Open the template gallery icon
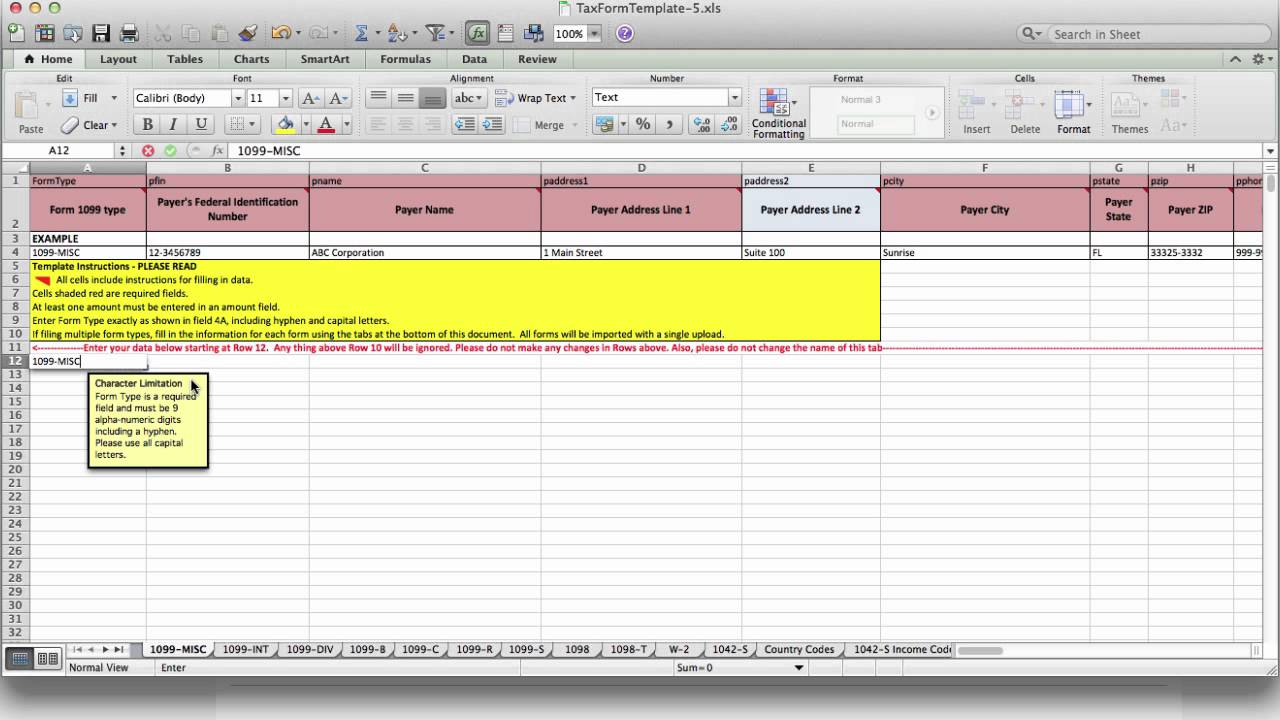This screenshot has height=720, width=1280. coord(45,33)
